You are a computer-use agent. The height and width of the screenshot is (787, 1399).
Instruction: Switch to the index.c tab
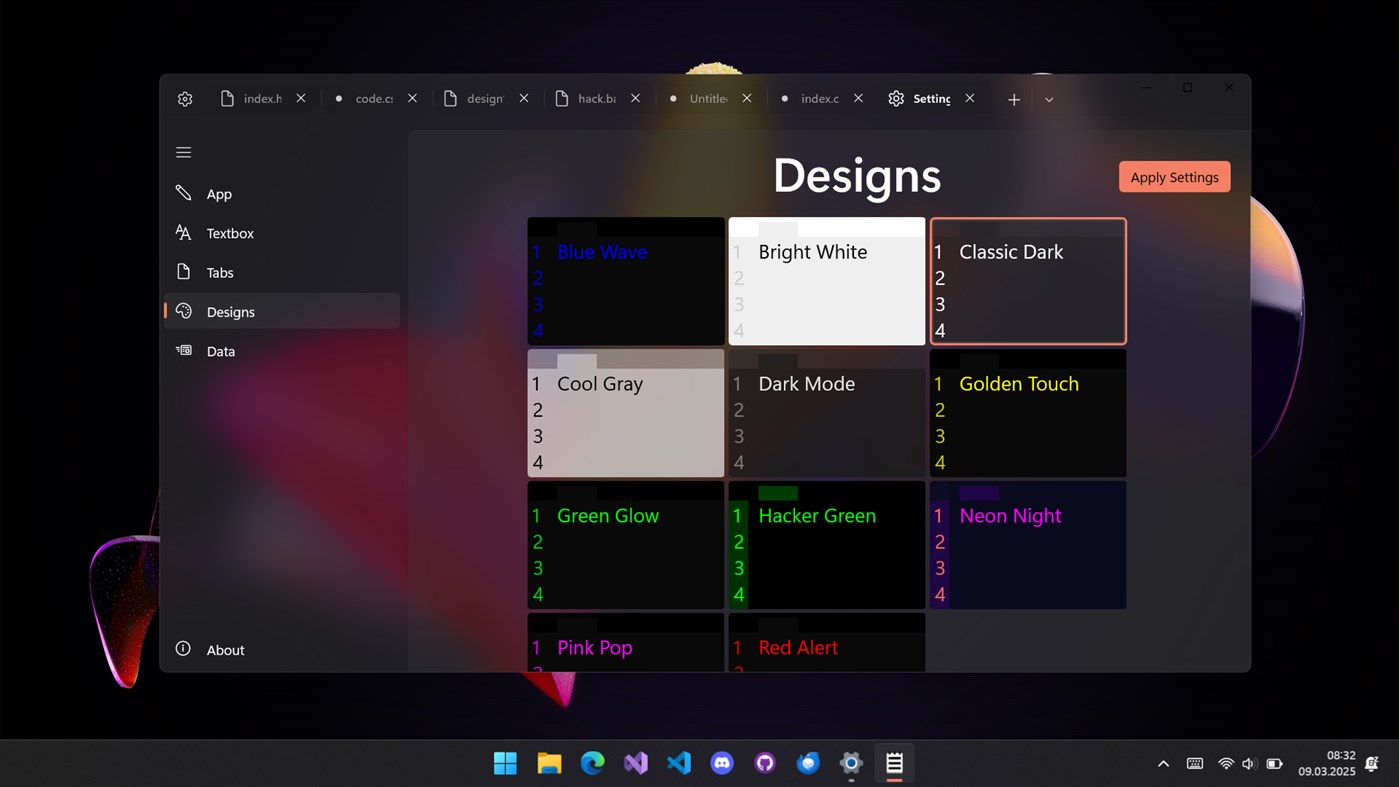point(822,98)
